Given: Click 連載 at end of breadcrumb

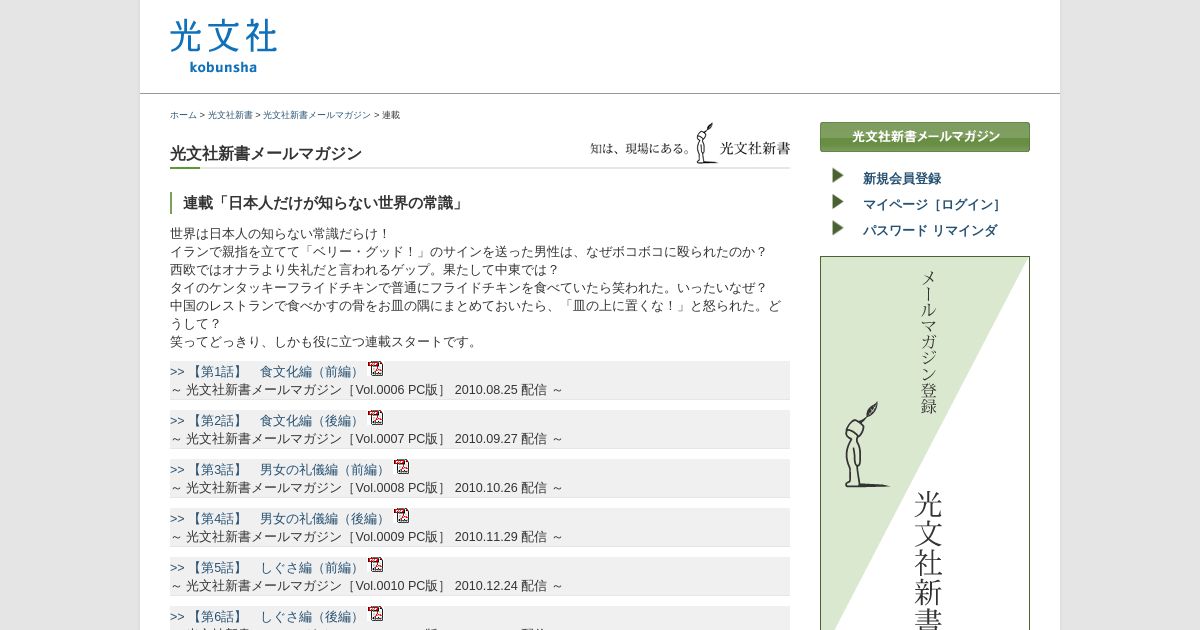Looking at the screenshot, I should (391, 115).
